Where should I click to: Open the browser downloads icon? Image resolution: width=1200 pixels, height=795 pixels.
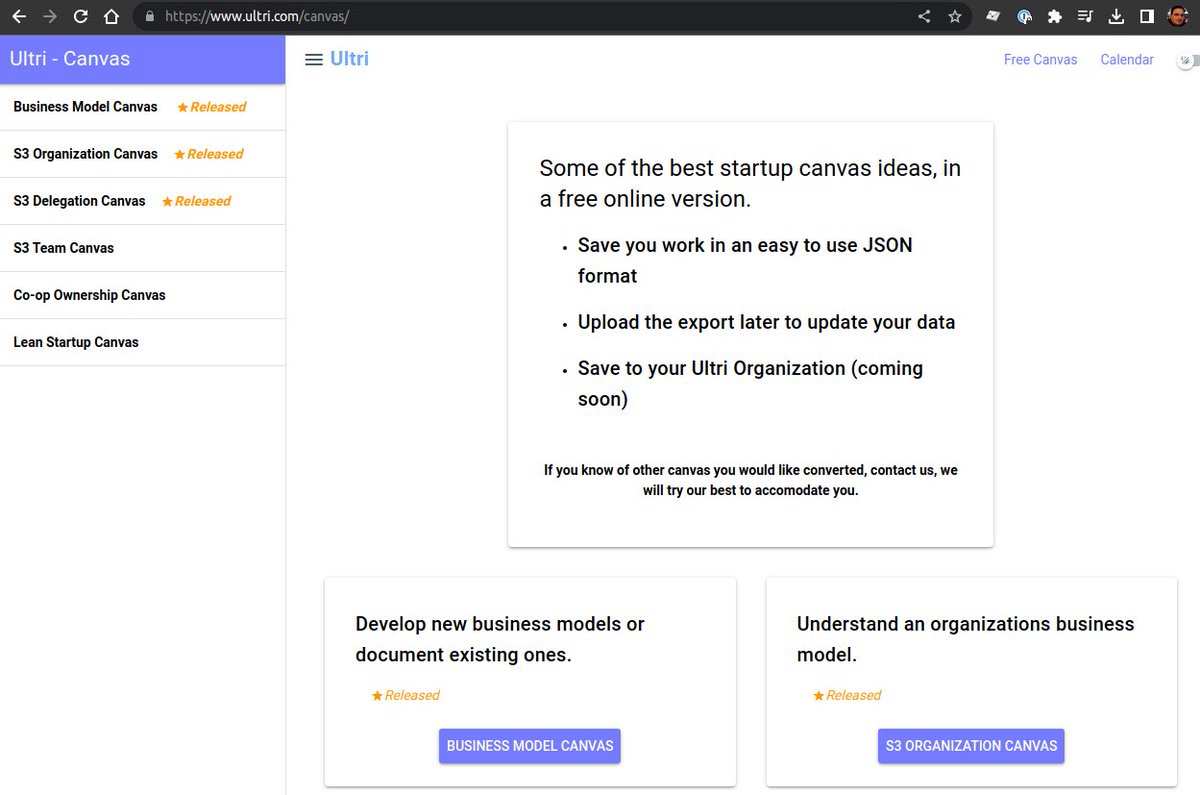[1117, 16]
